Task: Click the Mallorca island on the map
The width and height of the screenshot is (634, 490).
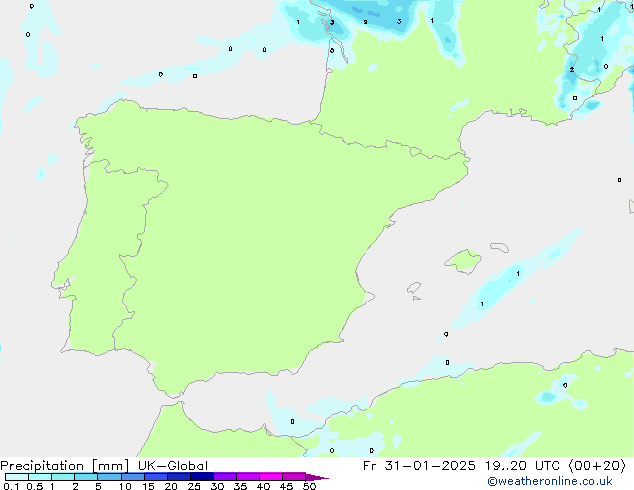Action: pyautogui.click(x=464, y=261)
